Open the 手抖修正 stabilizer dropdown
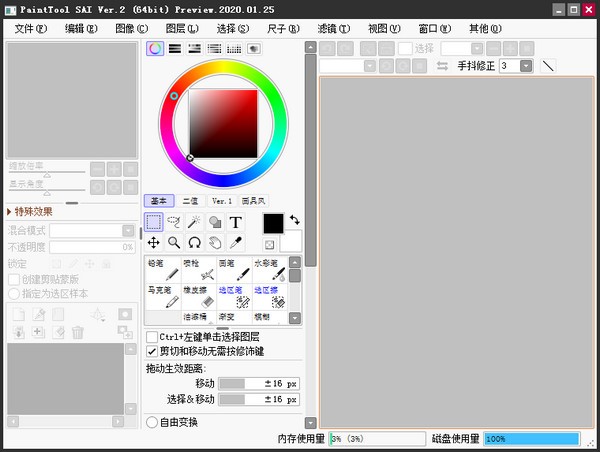 click(x=516, y=66)
